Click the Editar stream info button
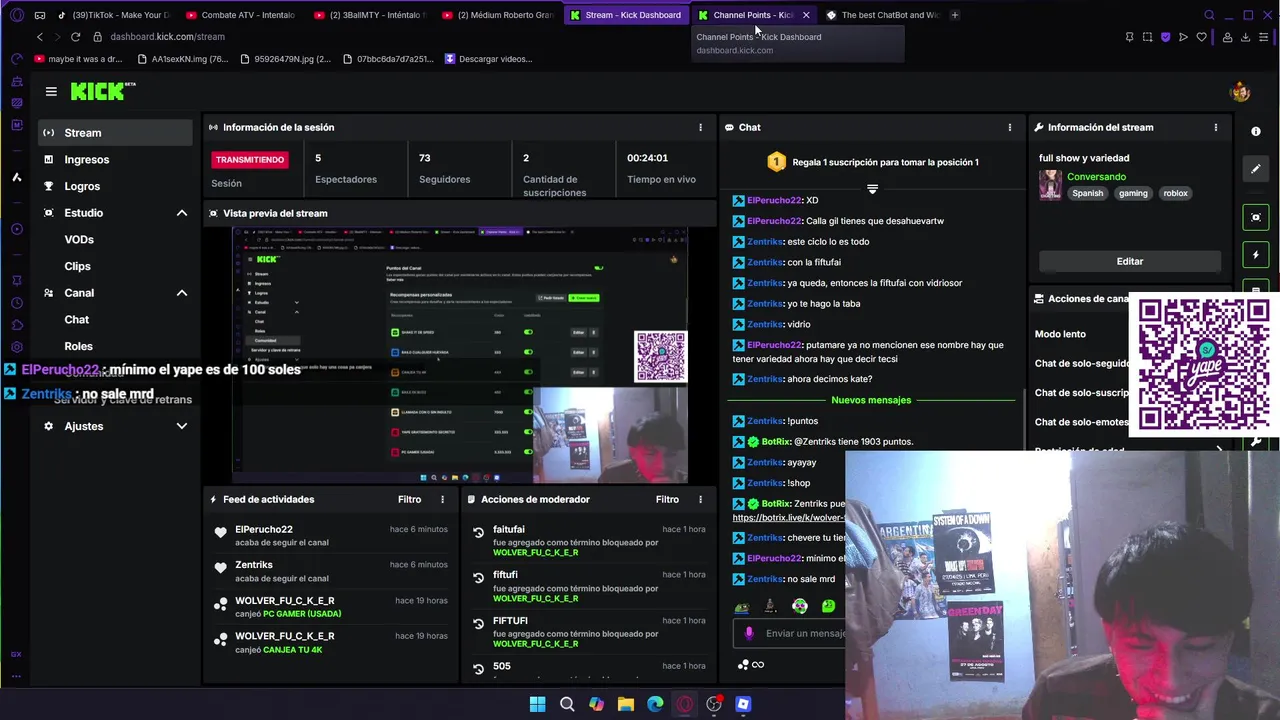The image size is (1280, 720). (x=1130, y=261)
